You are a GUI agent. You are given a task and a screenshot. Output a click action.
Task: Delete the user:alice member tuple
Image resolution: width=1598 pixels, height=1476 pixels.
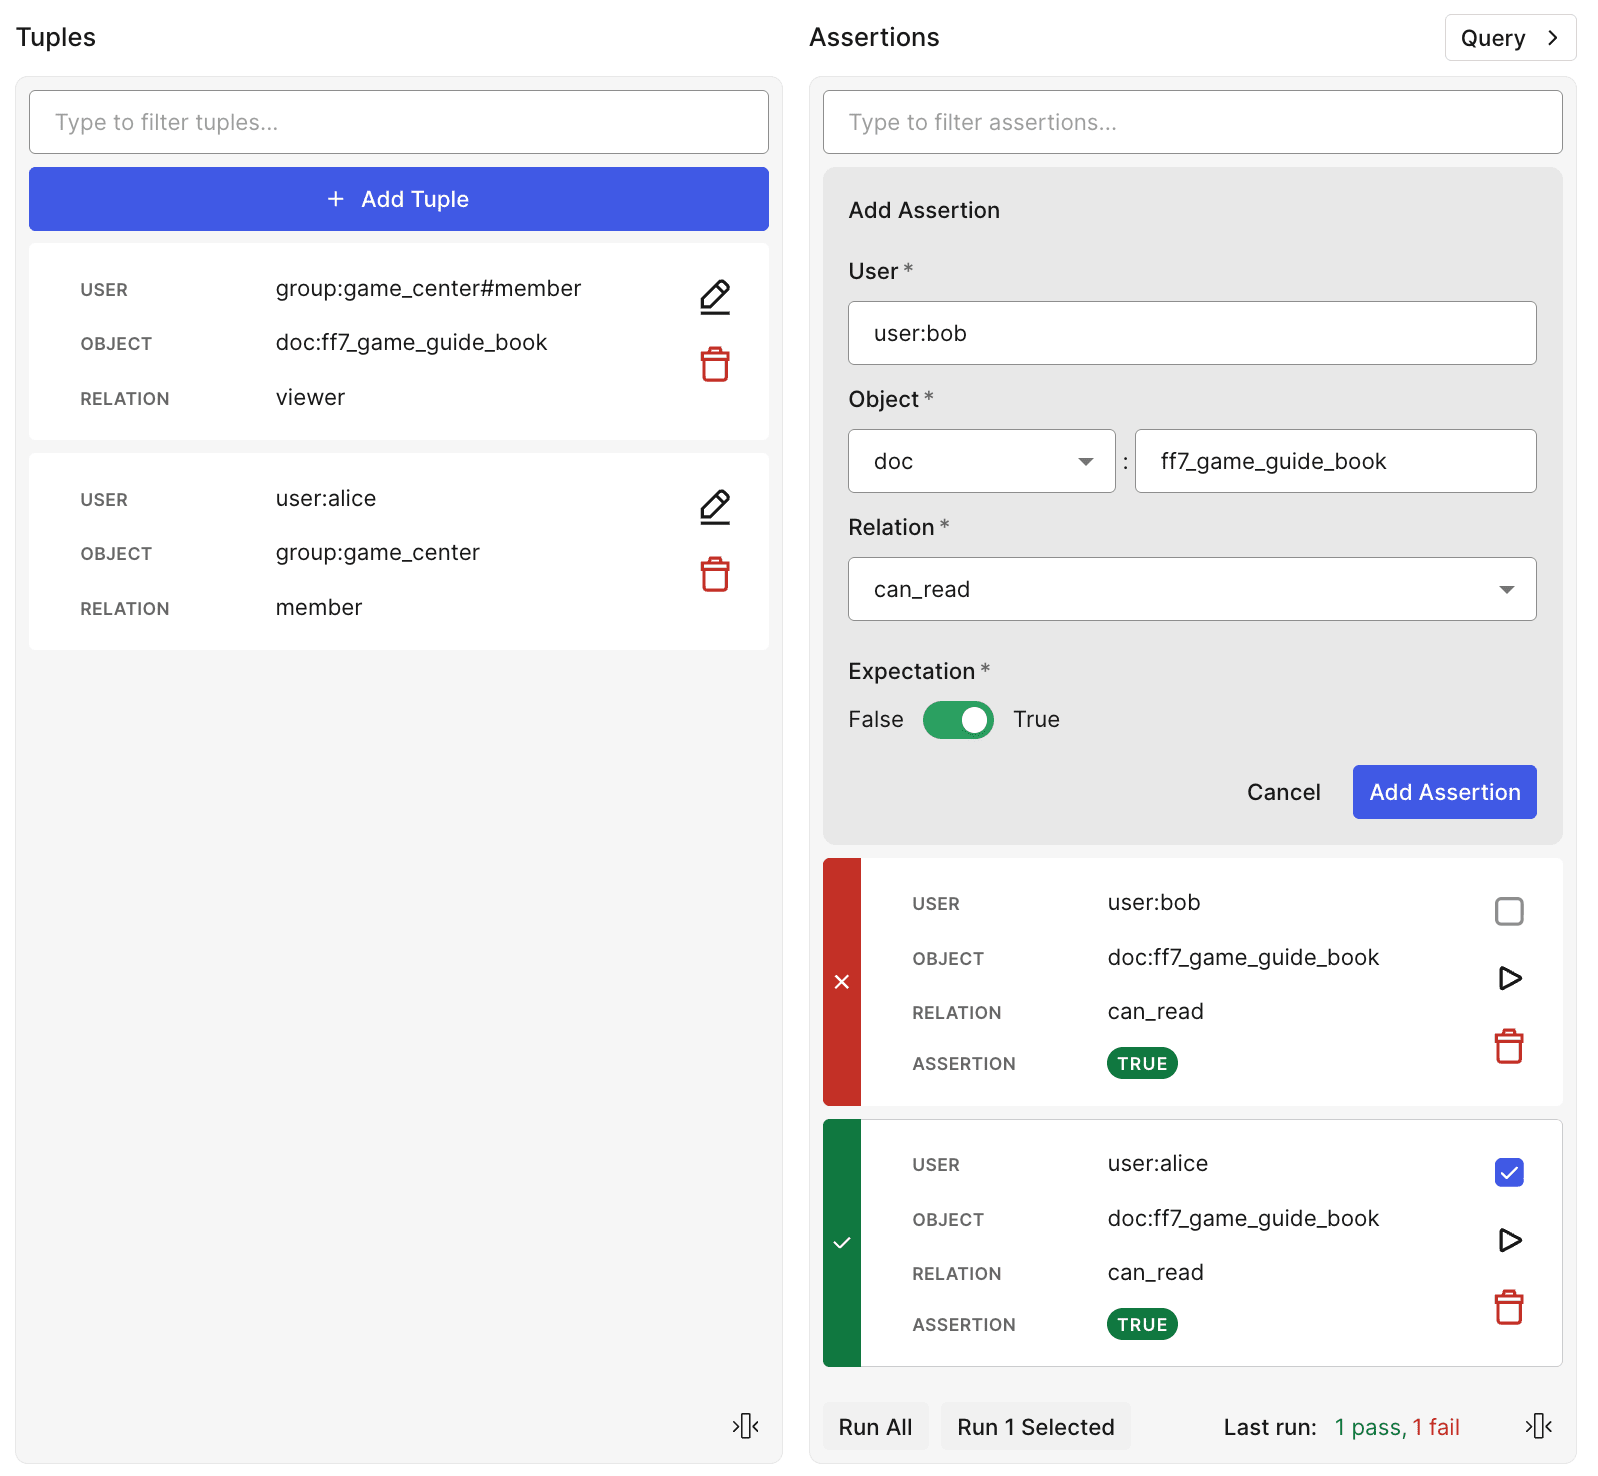pos(714,575)
